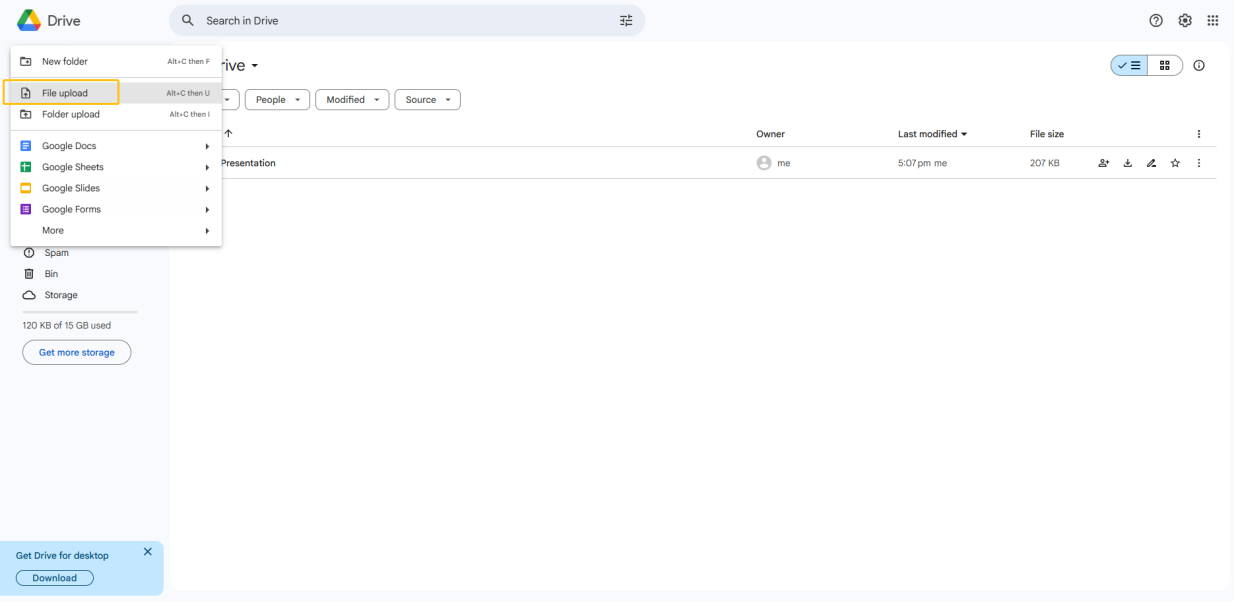View Drive details with the info icon

[1199, 65]
